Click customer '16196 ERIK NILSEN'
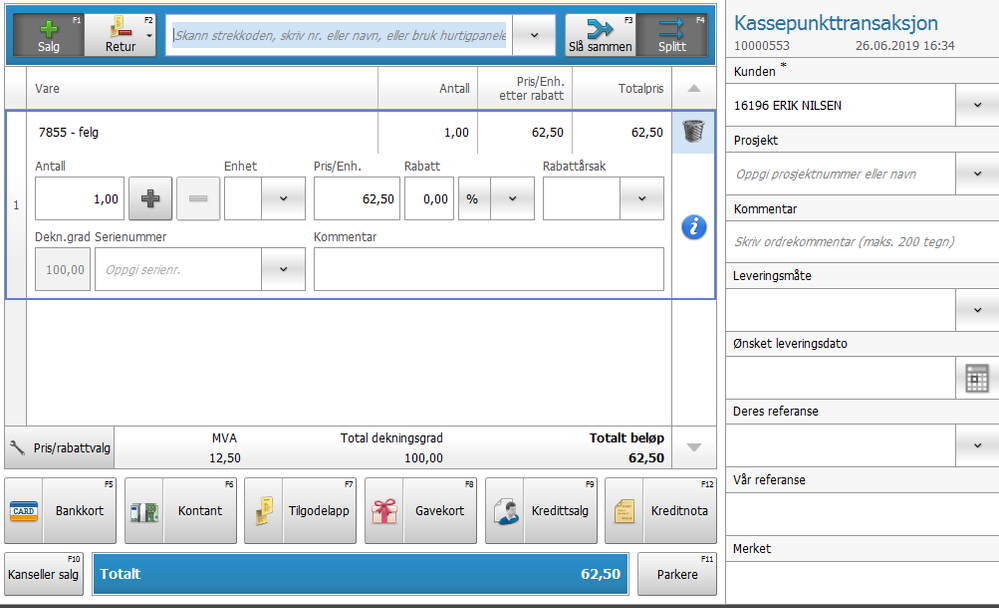Image resolution: width=999 pixels, height=608 pixels. pos(787,106)
